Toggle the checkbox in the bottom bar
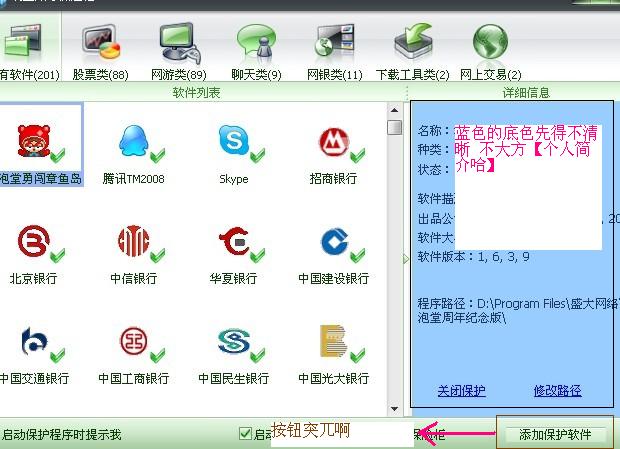This screenshot has height=449, width=620. (245, 434)
